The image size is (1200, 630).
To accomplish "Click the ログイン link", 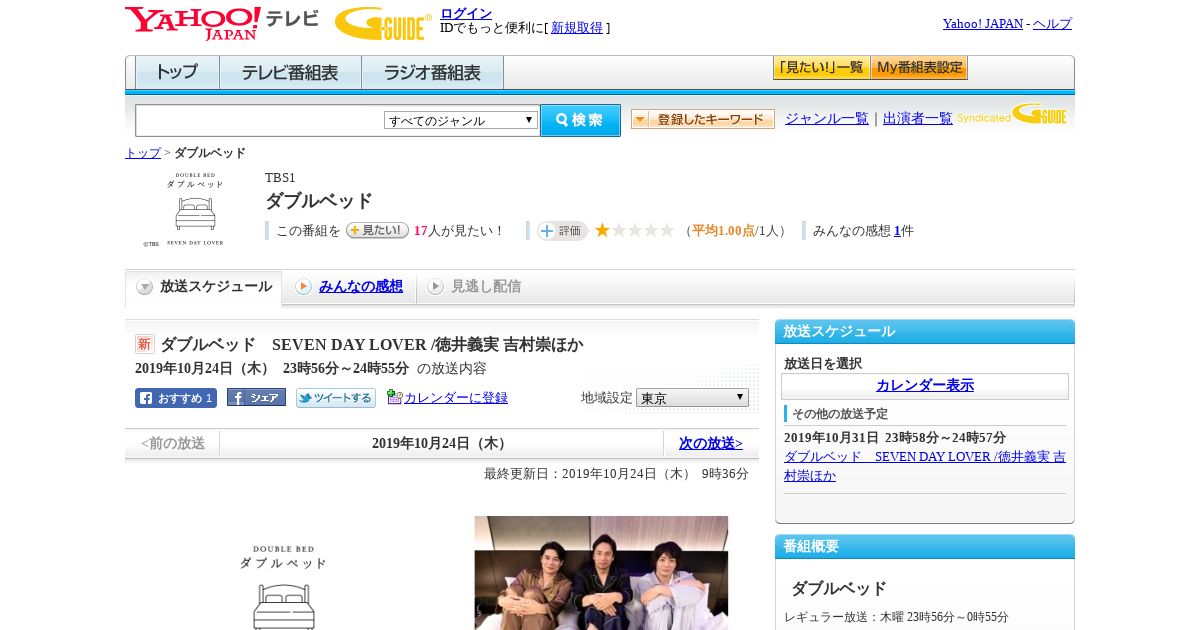I will pos(466,13).
